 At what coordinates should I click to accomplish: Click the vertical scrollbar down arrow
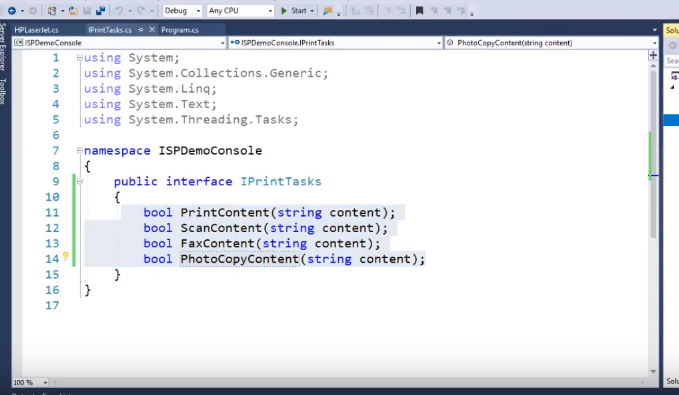point(653,372)
